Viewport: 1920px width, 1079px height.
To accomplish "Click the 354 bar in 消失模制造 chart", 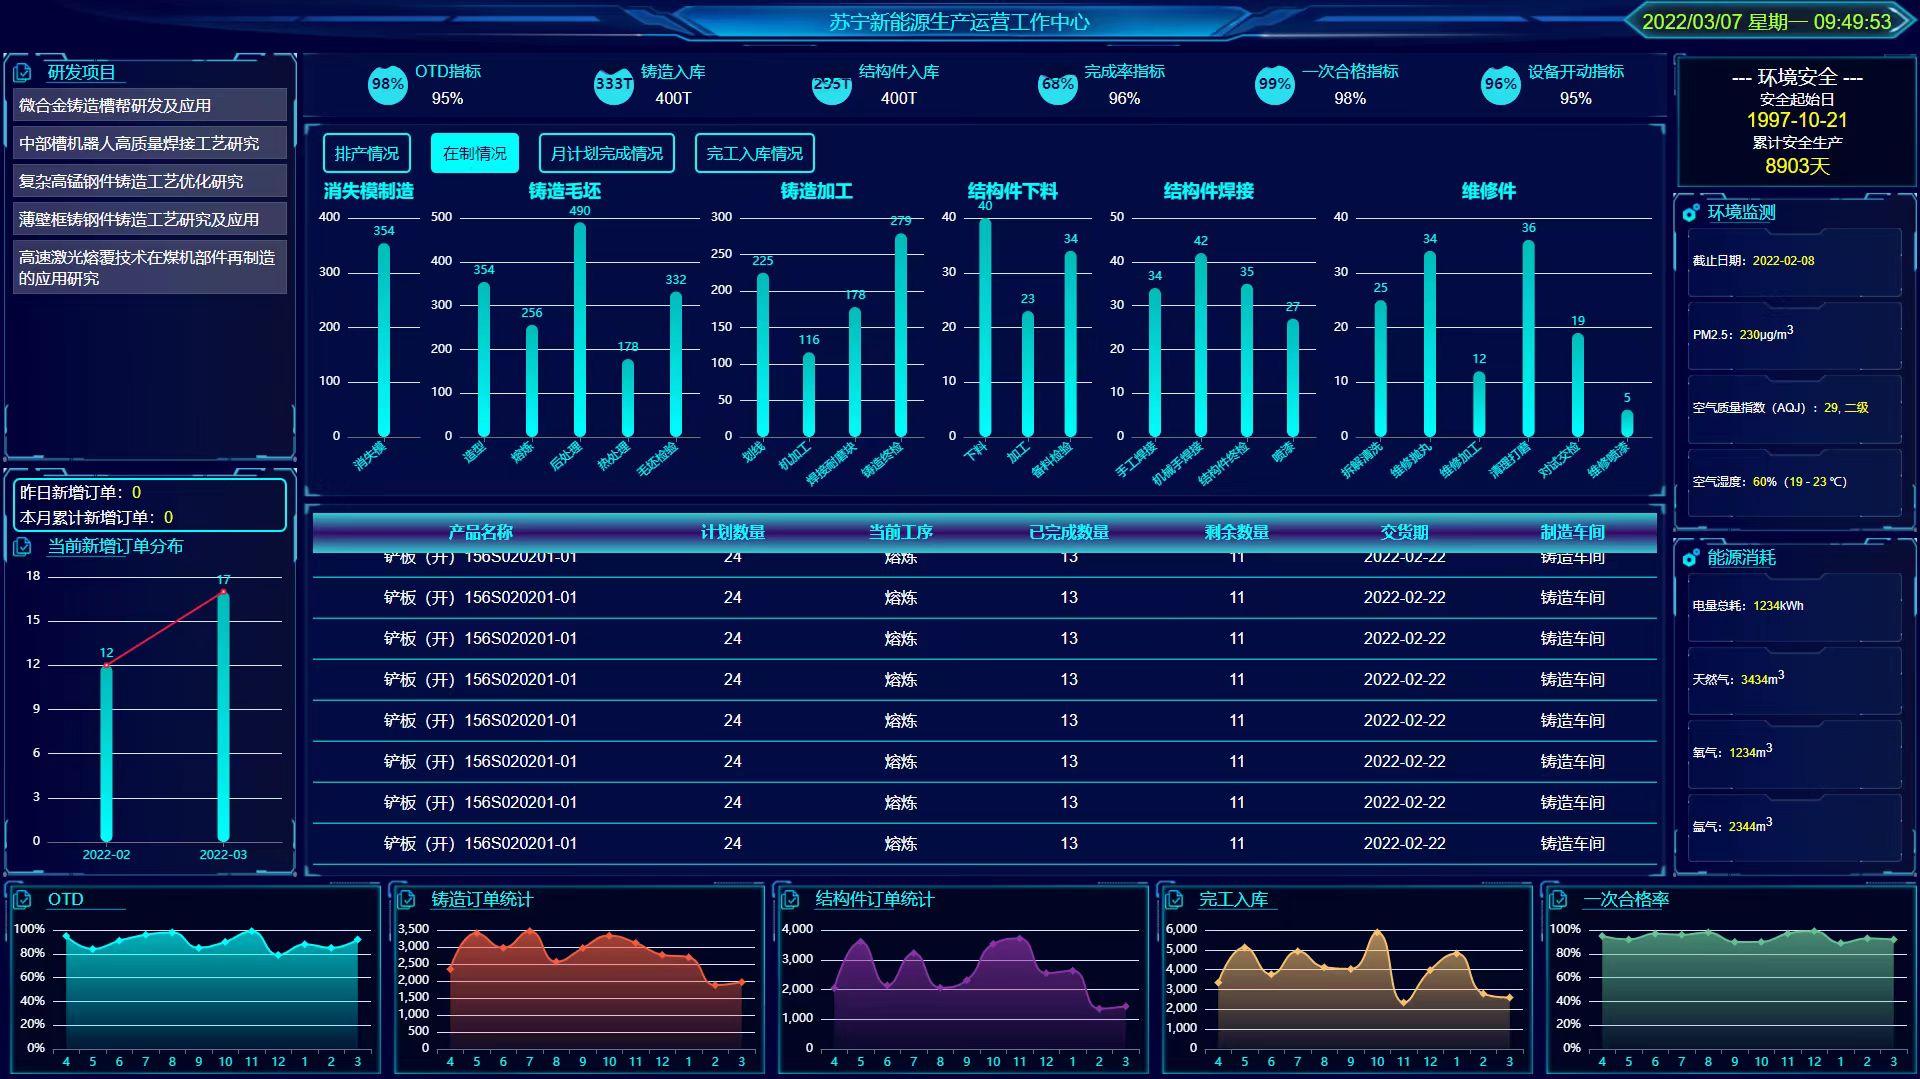I will pyautogui.click(x=384, y=340).
